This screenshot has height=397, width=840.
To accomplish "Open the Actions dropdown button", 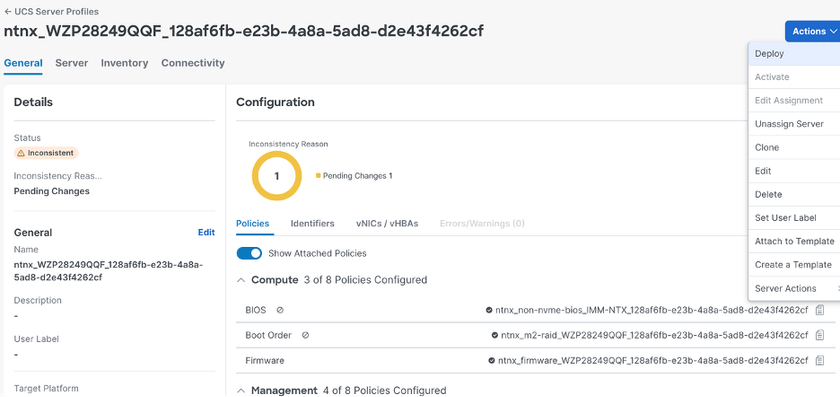I will (812, 31).
